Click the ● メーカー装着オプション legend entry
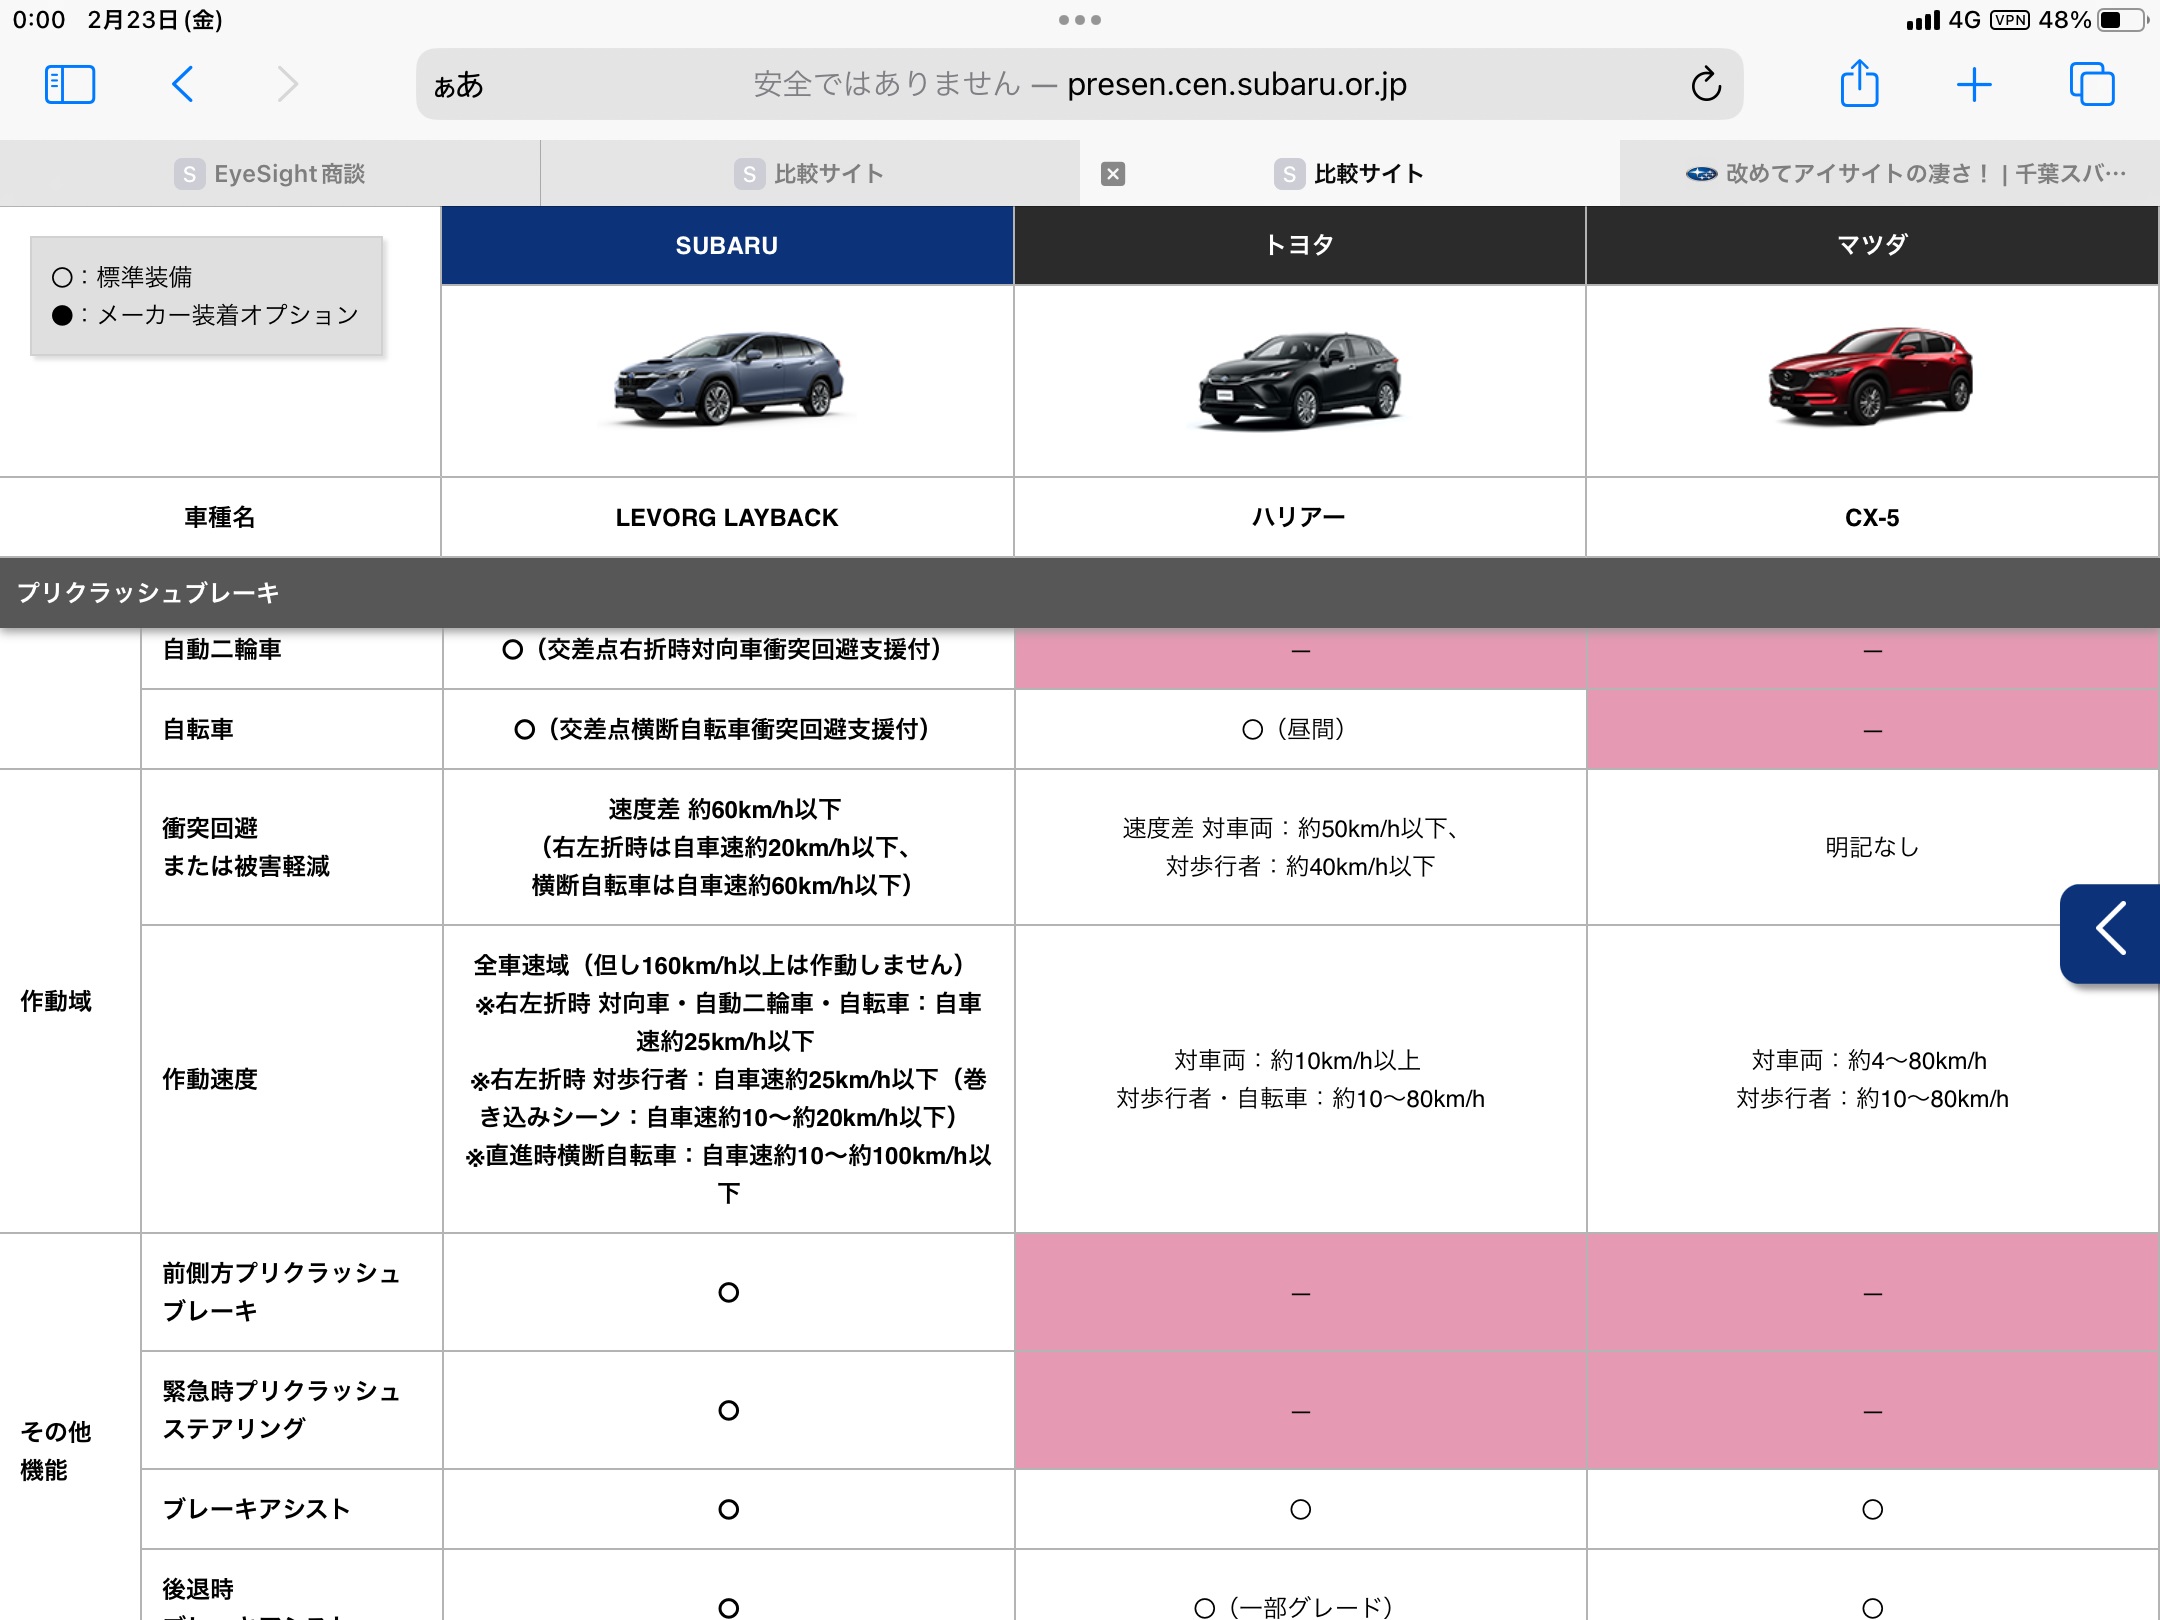 coord(205,315)
